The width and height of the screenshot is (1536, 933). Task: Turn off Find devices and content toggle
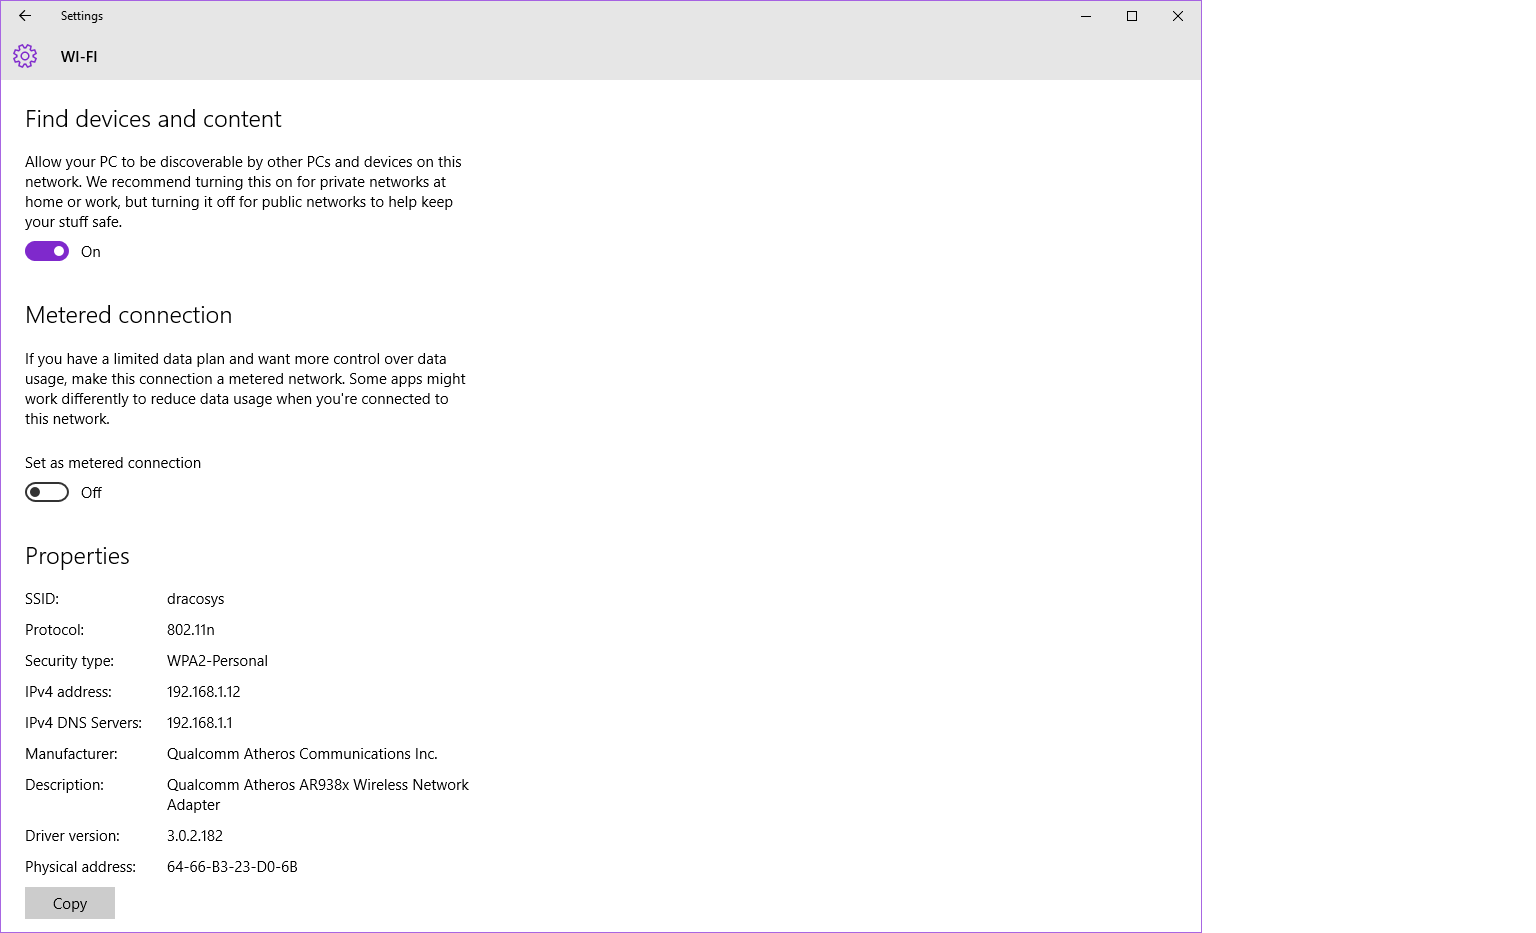[47, 251]
